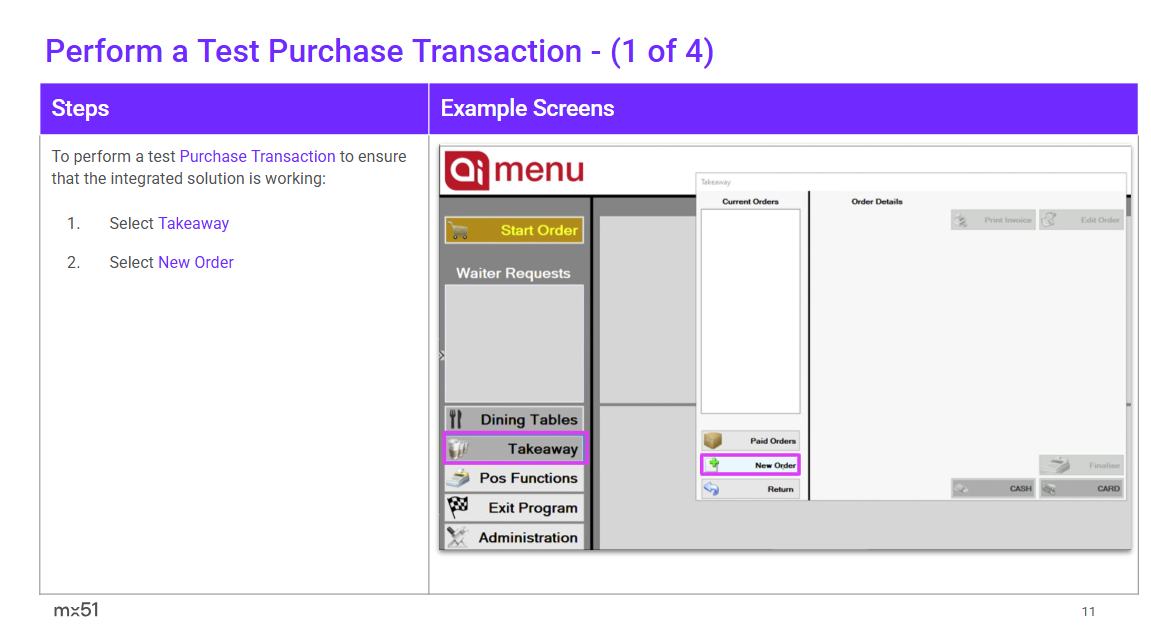
Task: Click the shopping cart icon on Start Order
Action: 459,230
